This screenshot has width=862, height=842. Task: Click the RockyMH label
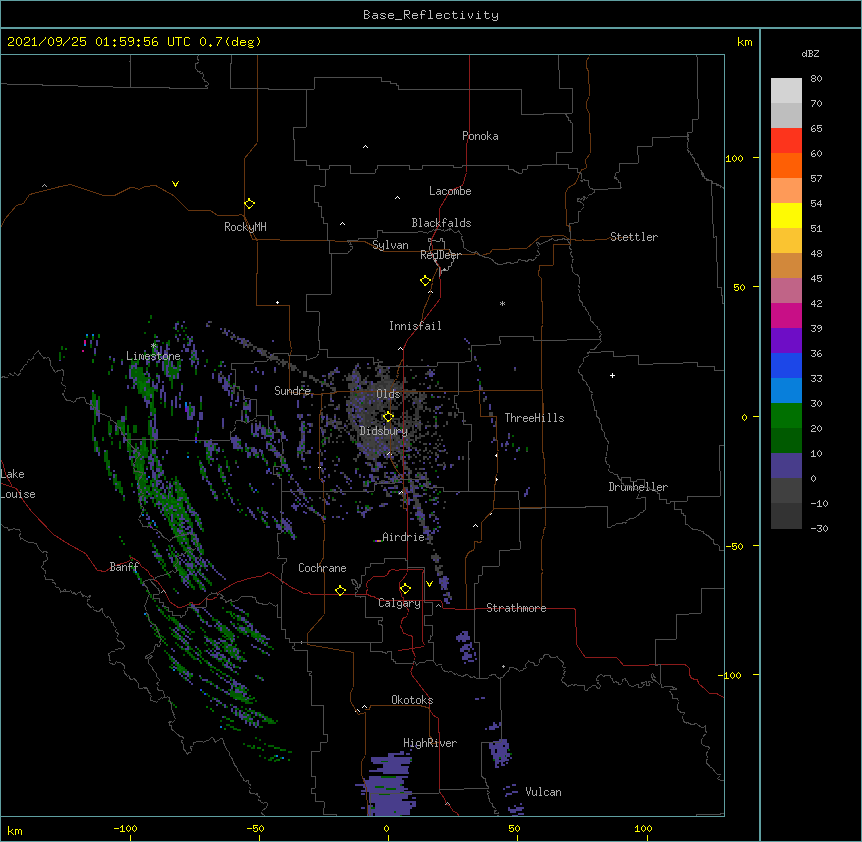coord(245,227)
